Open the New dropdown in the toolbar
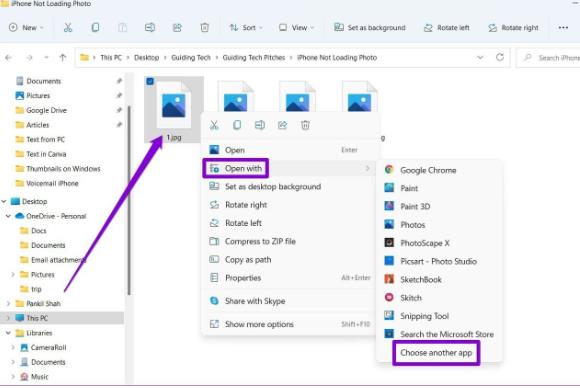This screenshot has width=580, height=388. coord(26,28)
